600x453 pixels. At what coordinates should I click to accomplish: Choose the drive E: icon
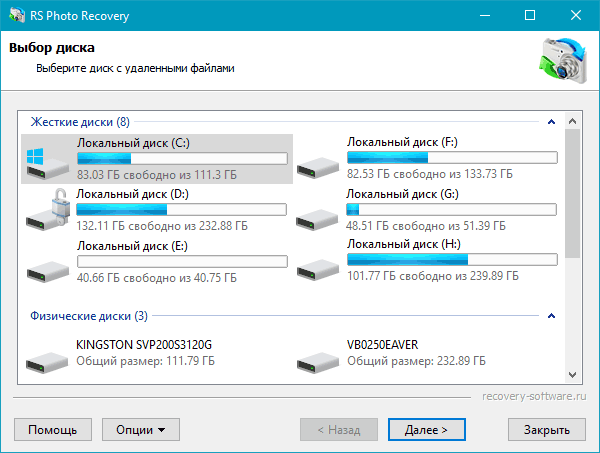(x=48, y=271)
